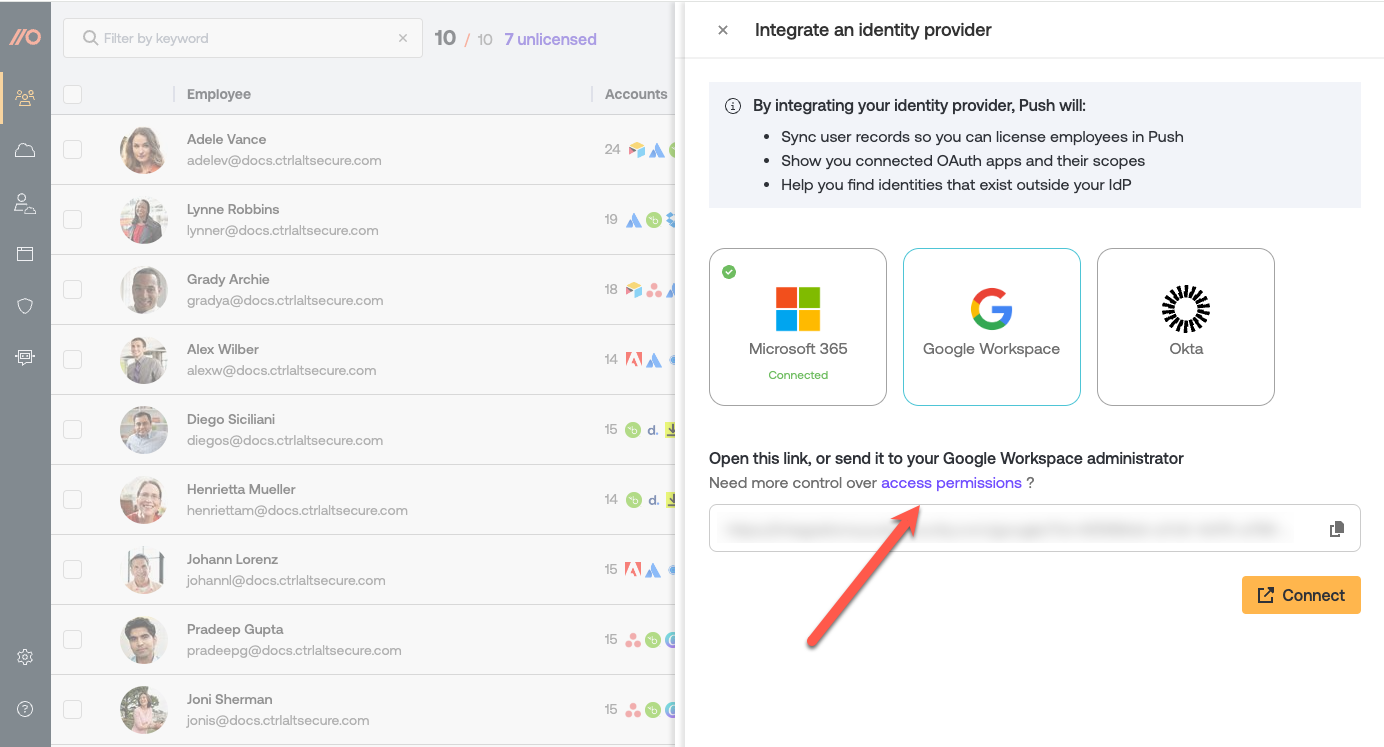Viewport: 1384px width, 747px height.
Task: Open the settings gear in sidebar
Action: tap(25, 657)
